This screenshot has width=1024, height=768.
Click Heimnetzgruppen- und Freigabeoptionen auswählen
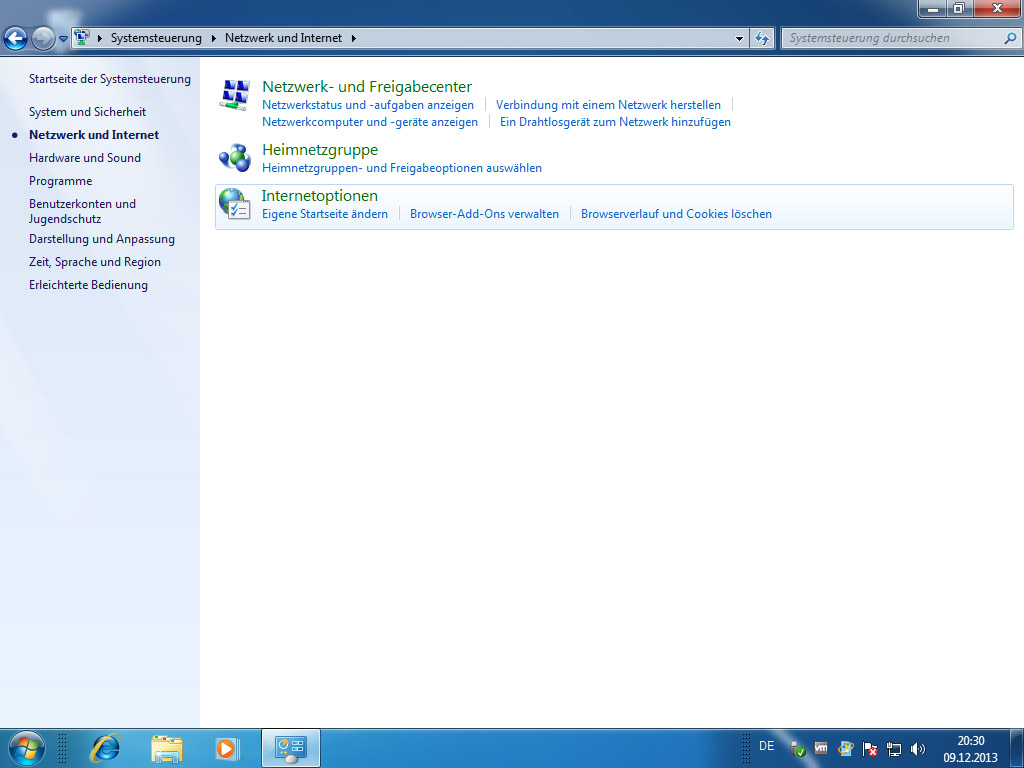click(x=402, y=168)
